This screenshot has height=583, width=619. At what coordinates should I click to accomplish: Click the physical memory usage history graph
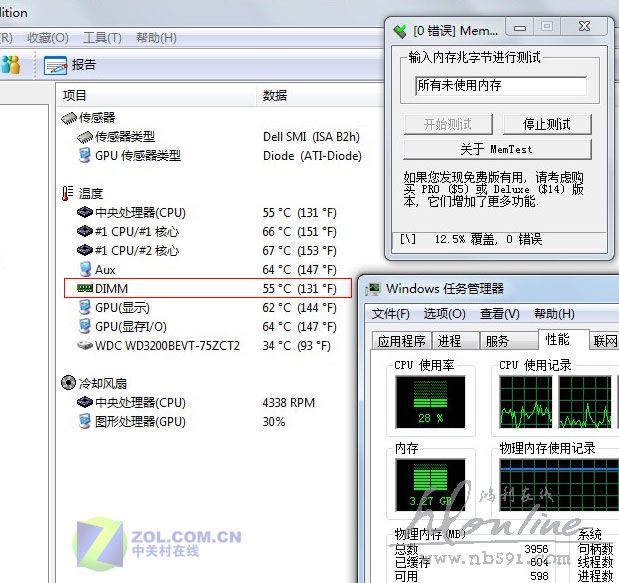(x=559, y=485)
